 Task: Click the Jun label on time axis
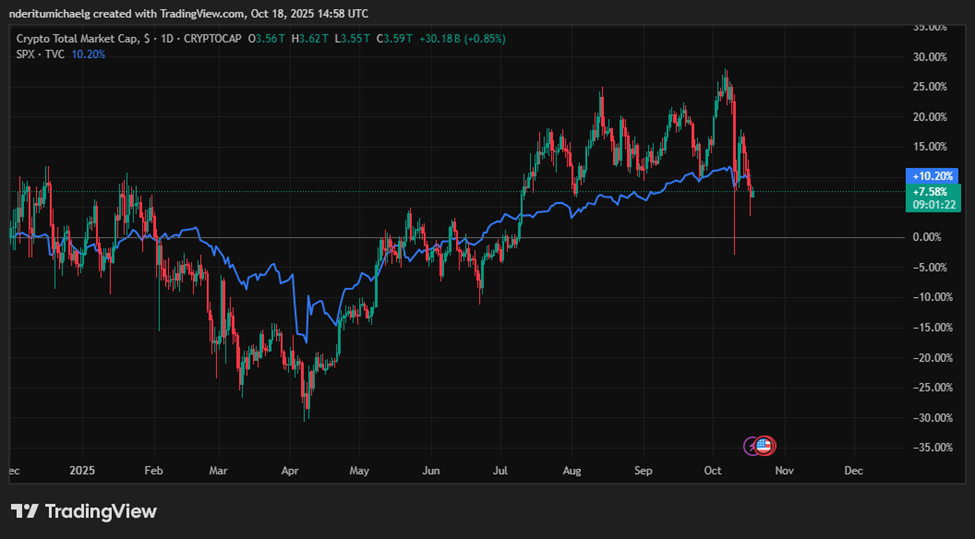431,471
